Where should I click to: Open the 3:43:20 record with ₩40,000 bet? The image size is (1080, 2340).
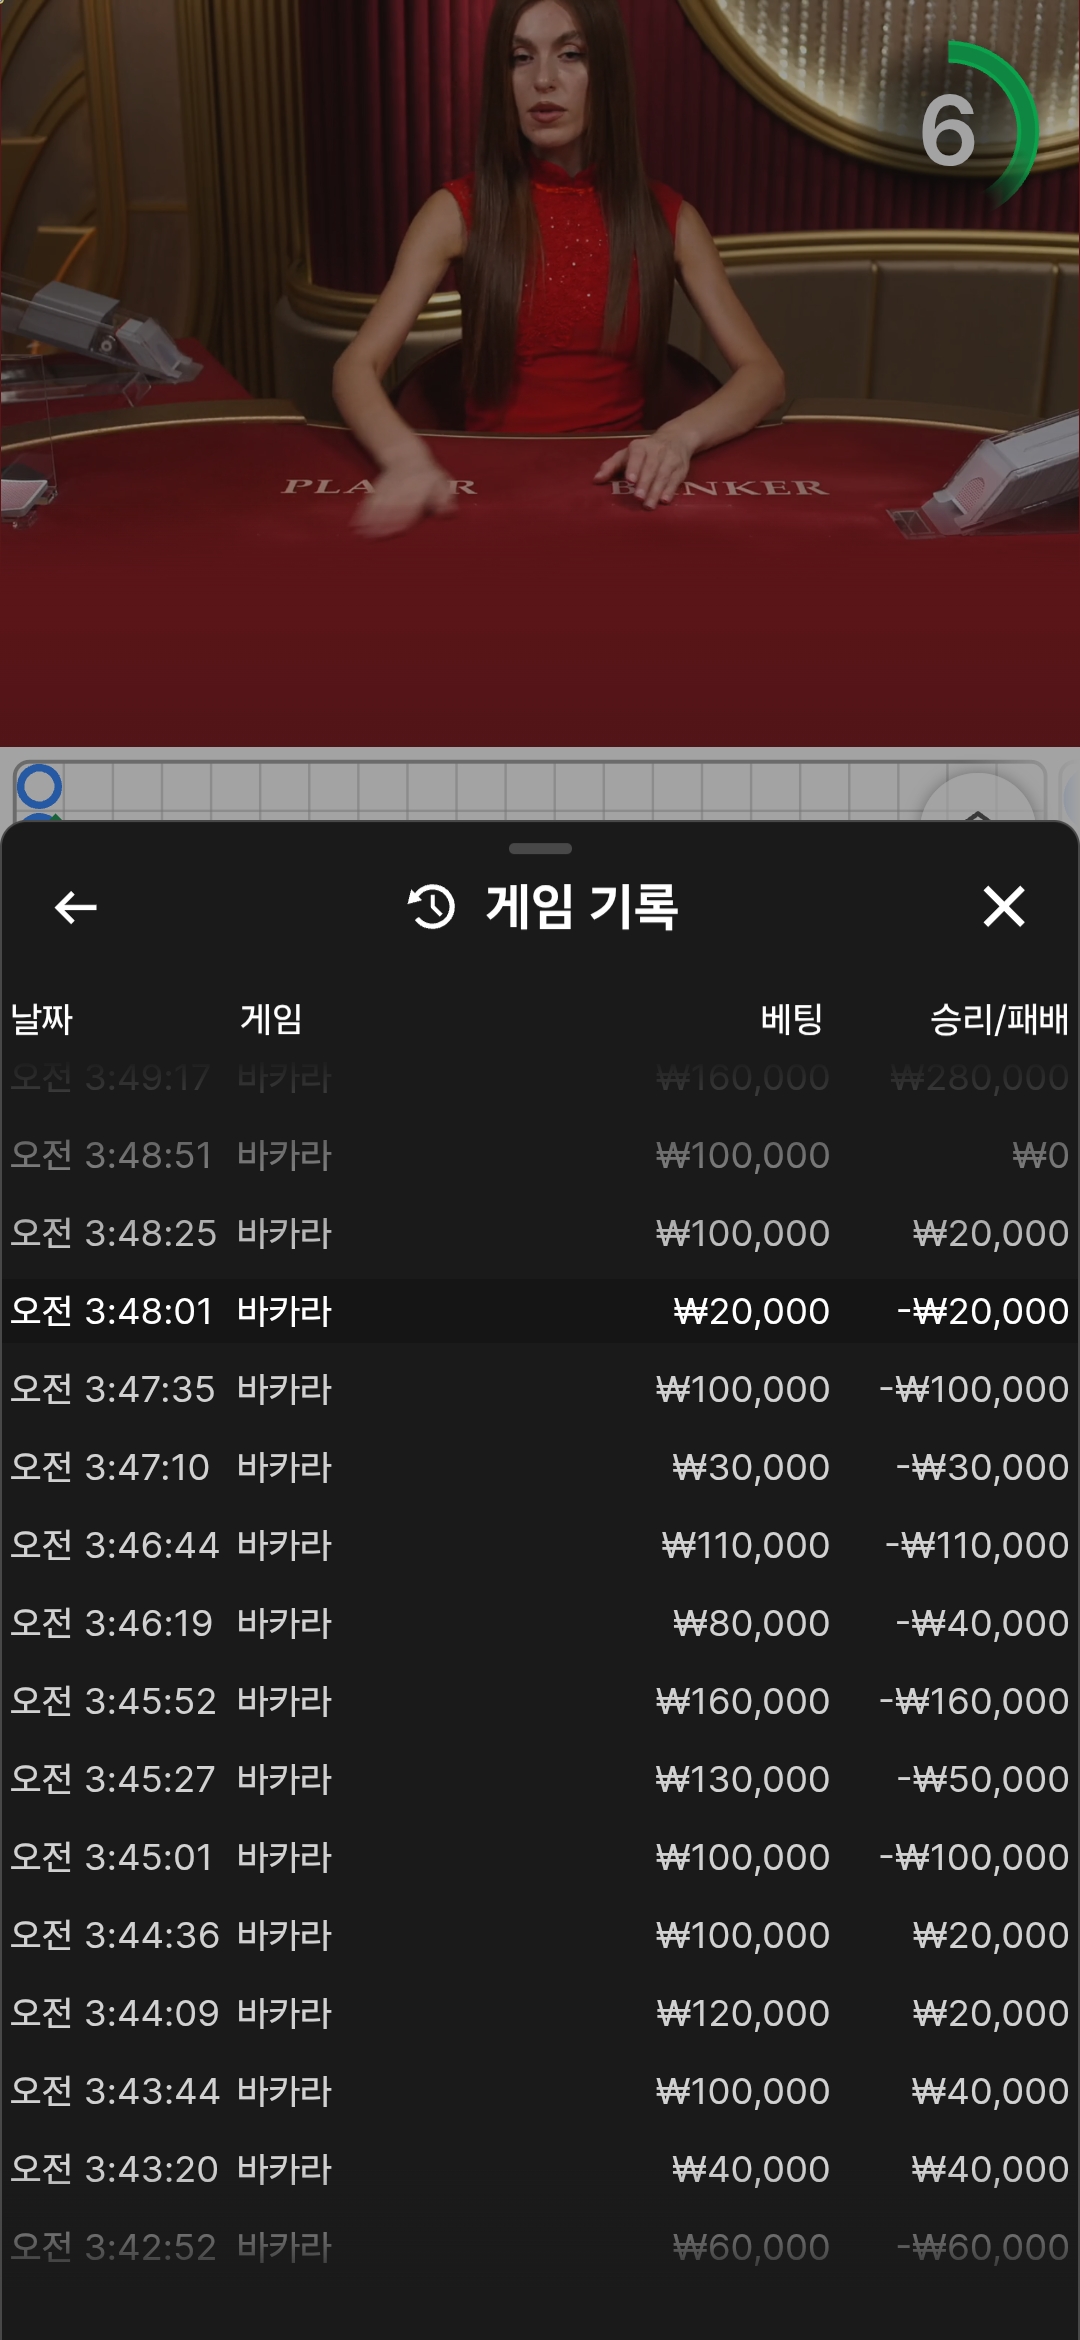coord(540,2169)
